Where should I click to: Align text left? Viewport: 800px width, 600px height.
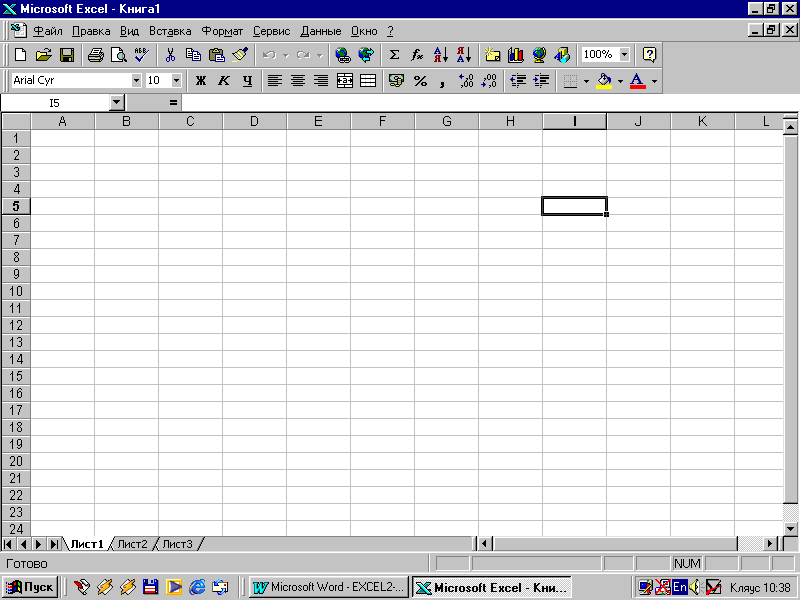pyautogui.click(x=275, y=81)
